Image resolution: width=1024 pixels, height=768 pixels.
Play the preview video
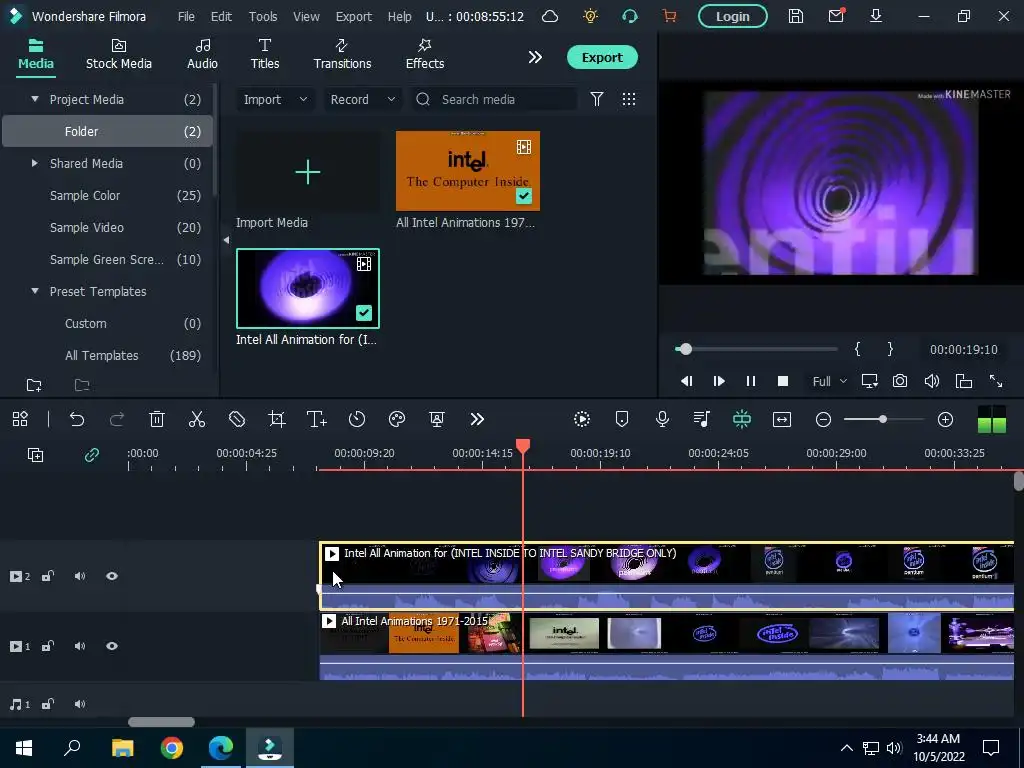719,381
